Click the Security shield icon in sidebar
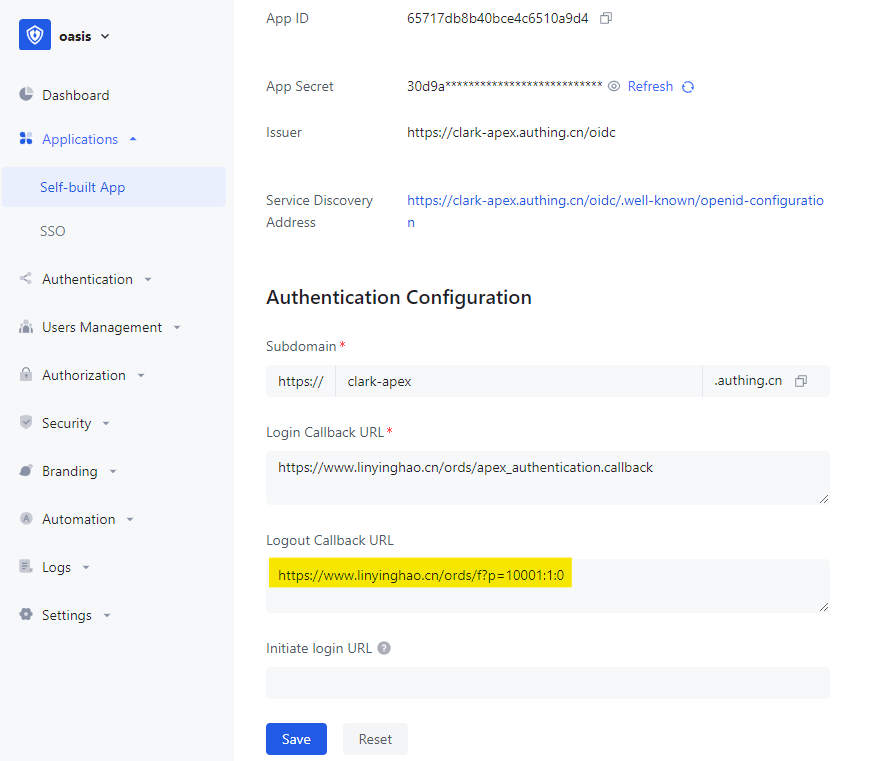The height and width of the screenshot is (761, 876). (x=26, y=423)
